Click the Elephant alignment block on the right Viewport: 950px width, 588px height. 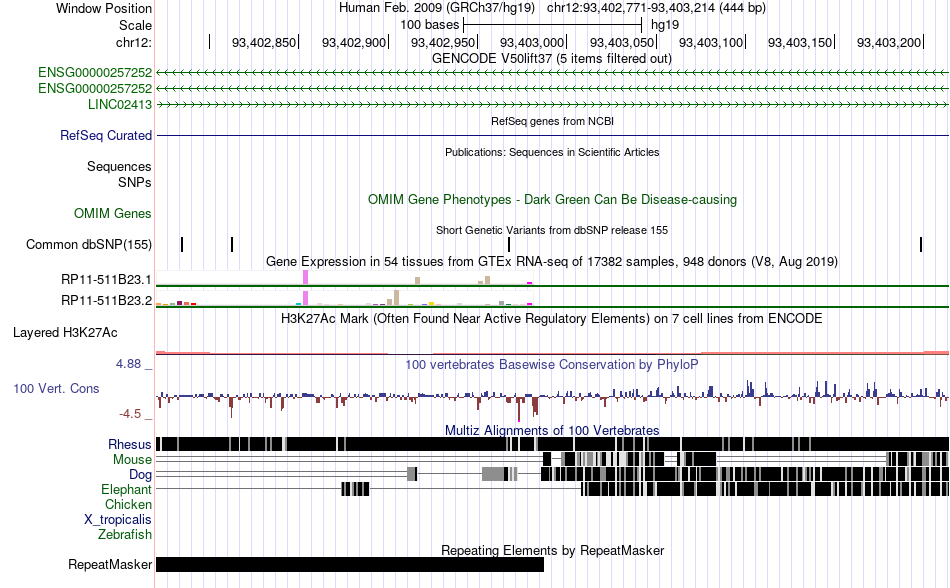coord(765,489)
